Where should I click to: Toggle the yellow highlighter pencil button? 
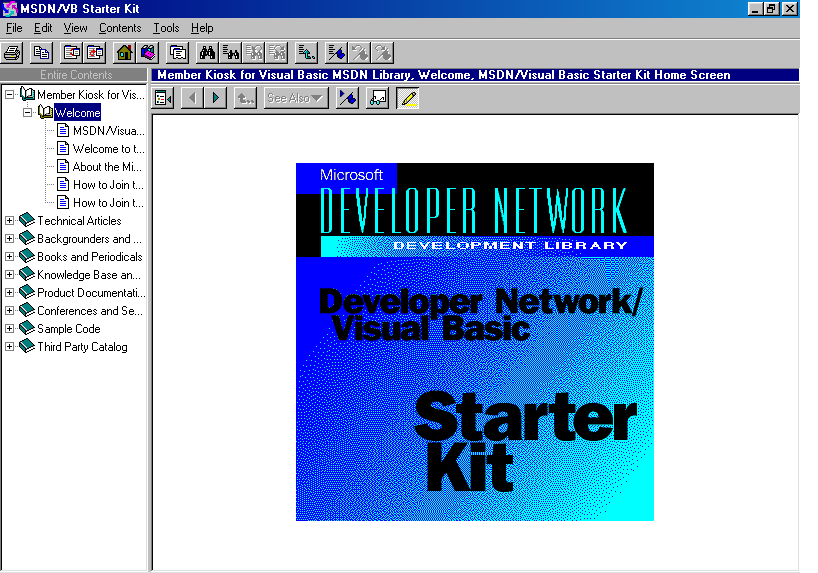(x=408, y=98)
